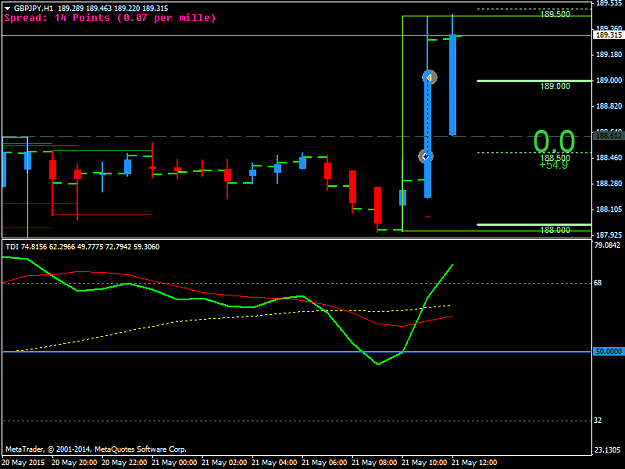Click the 189.180 price axis label
Image resolution: width=625 pixels, height=469 pixels.
[x=609, y=55]
